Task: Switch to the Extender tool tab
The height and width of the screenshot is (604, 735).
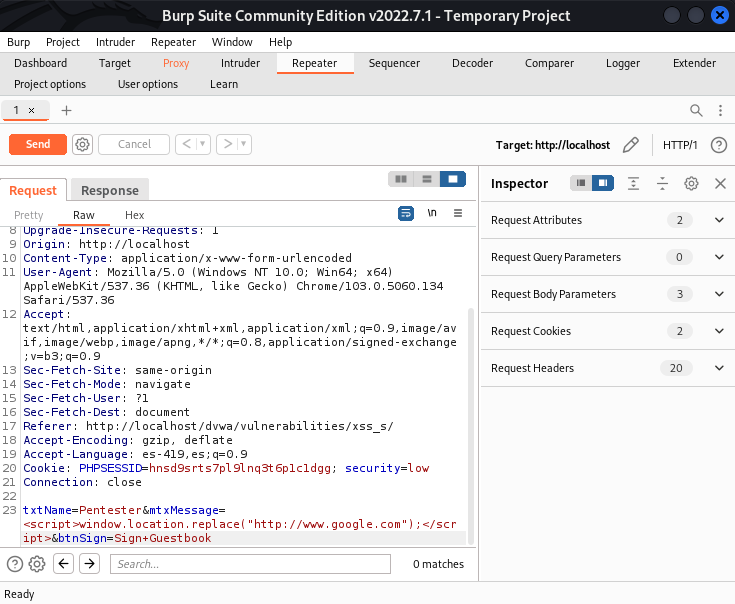Action: point(694,63)
